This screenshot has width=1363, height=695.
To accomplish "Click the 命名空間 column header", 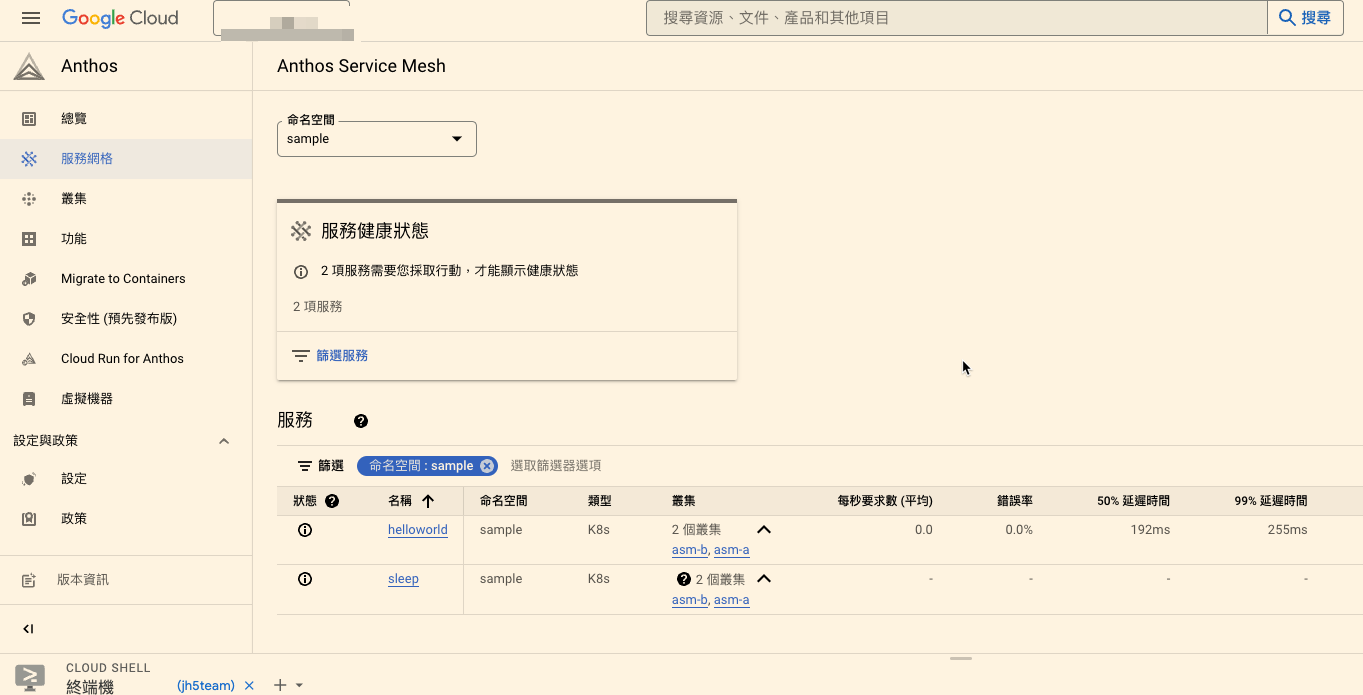I will click(504, 501).
